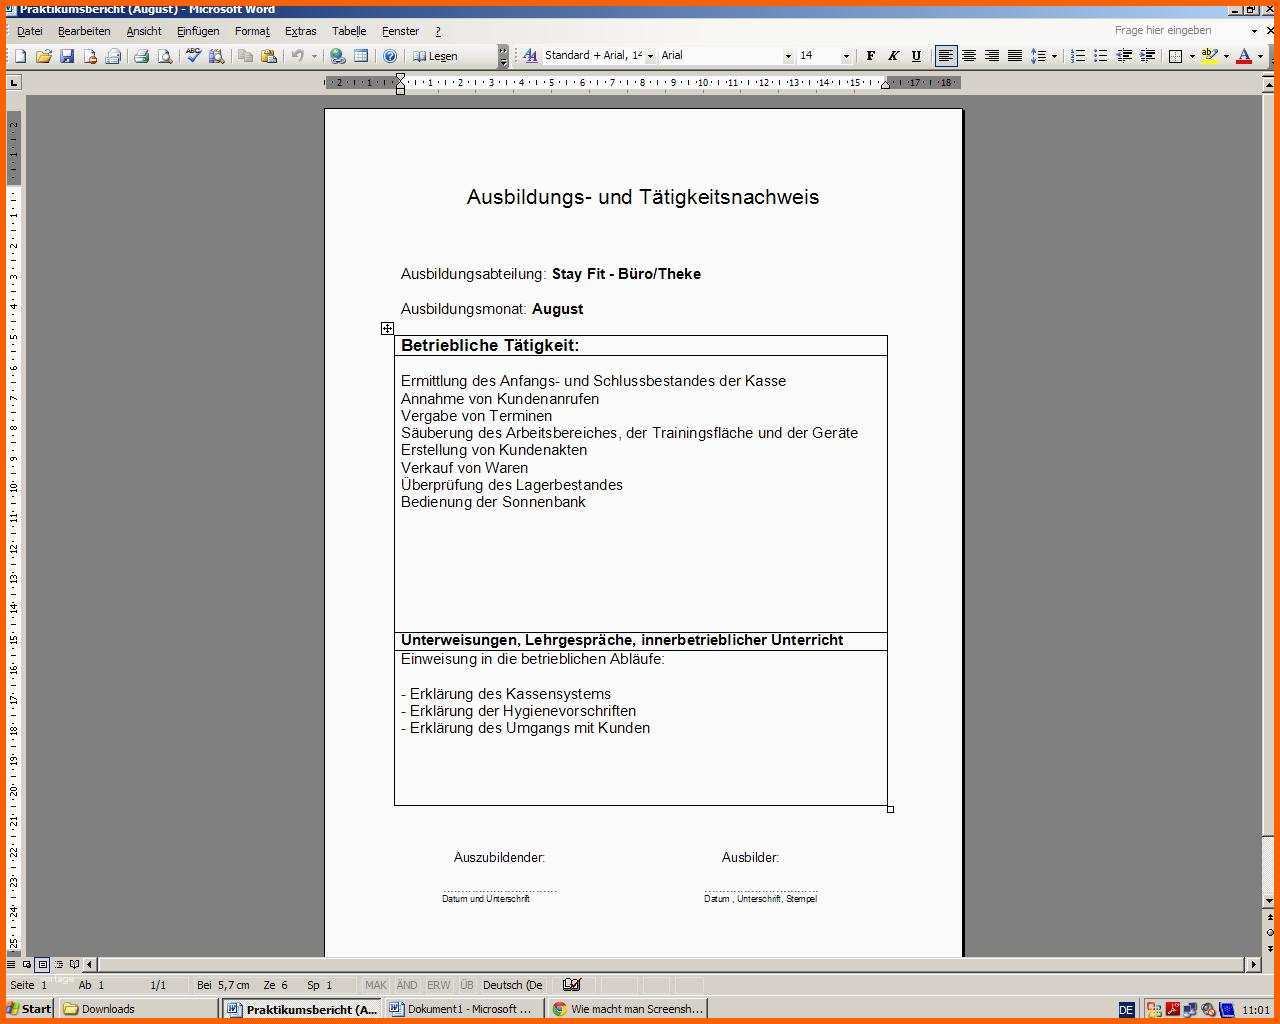
Task: Expand the undo history dropdown arrow
Action: click(314, 56)
